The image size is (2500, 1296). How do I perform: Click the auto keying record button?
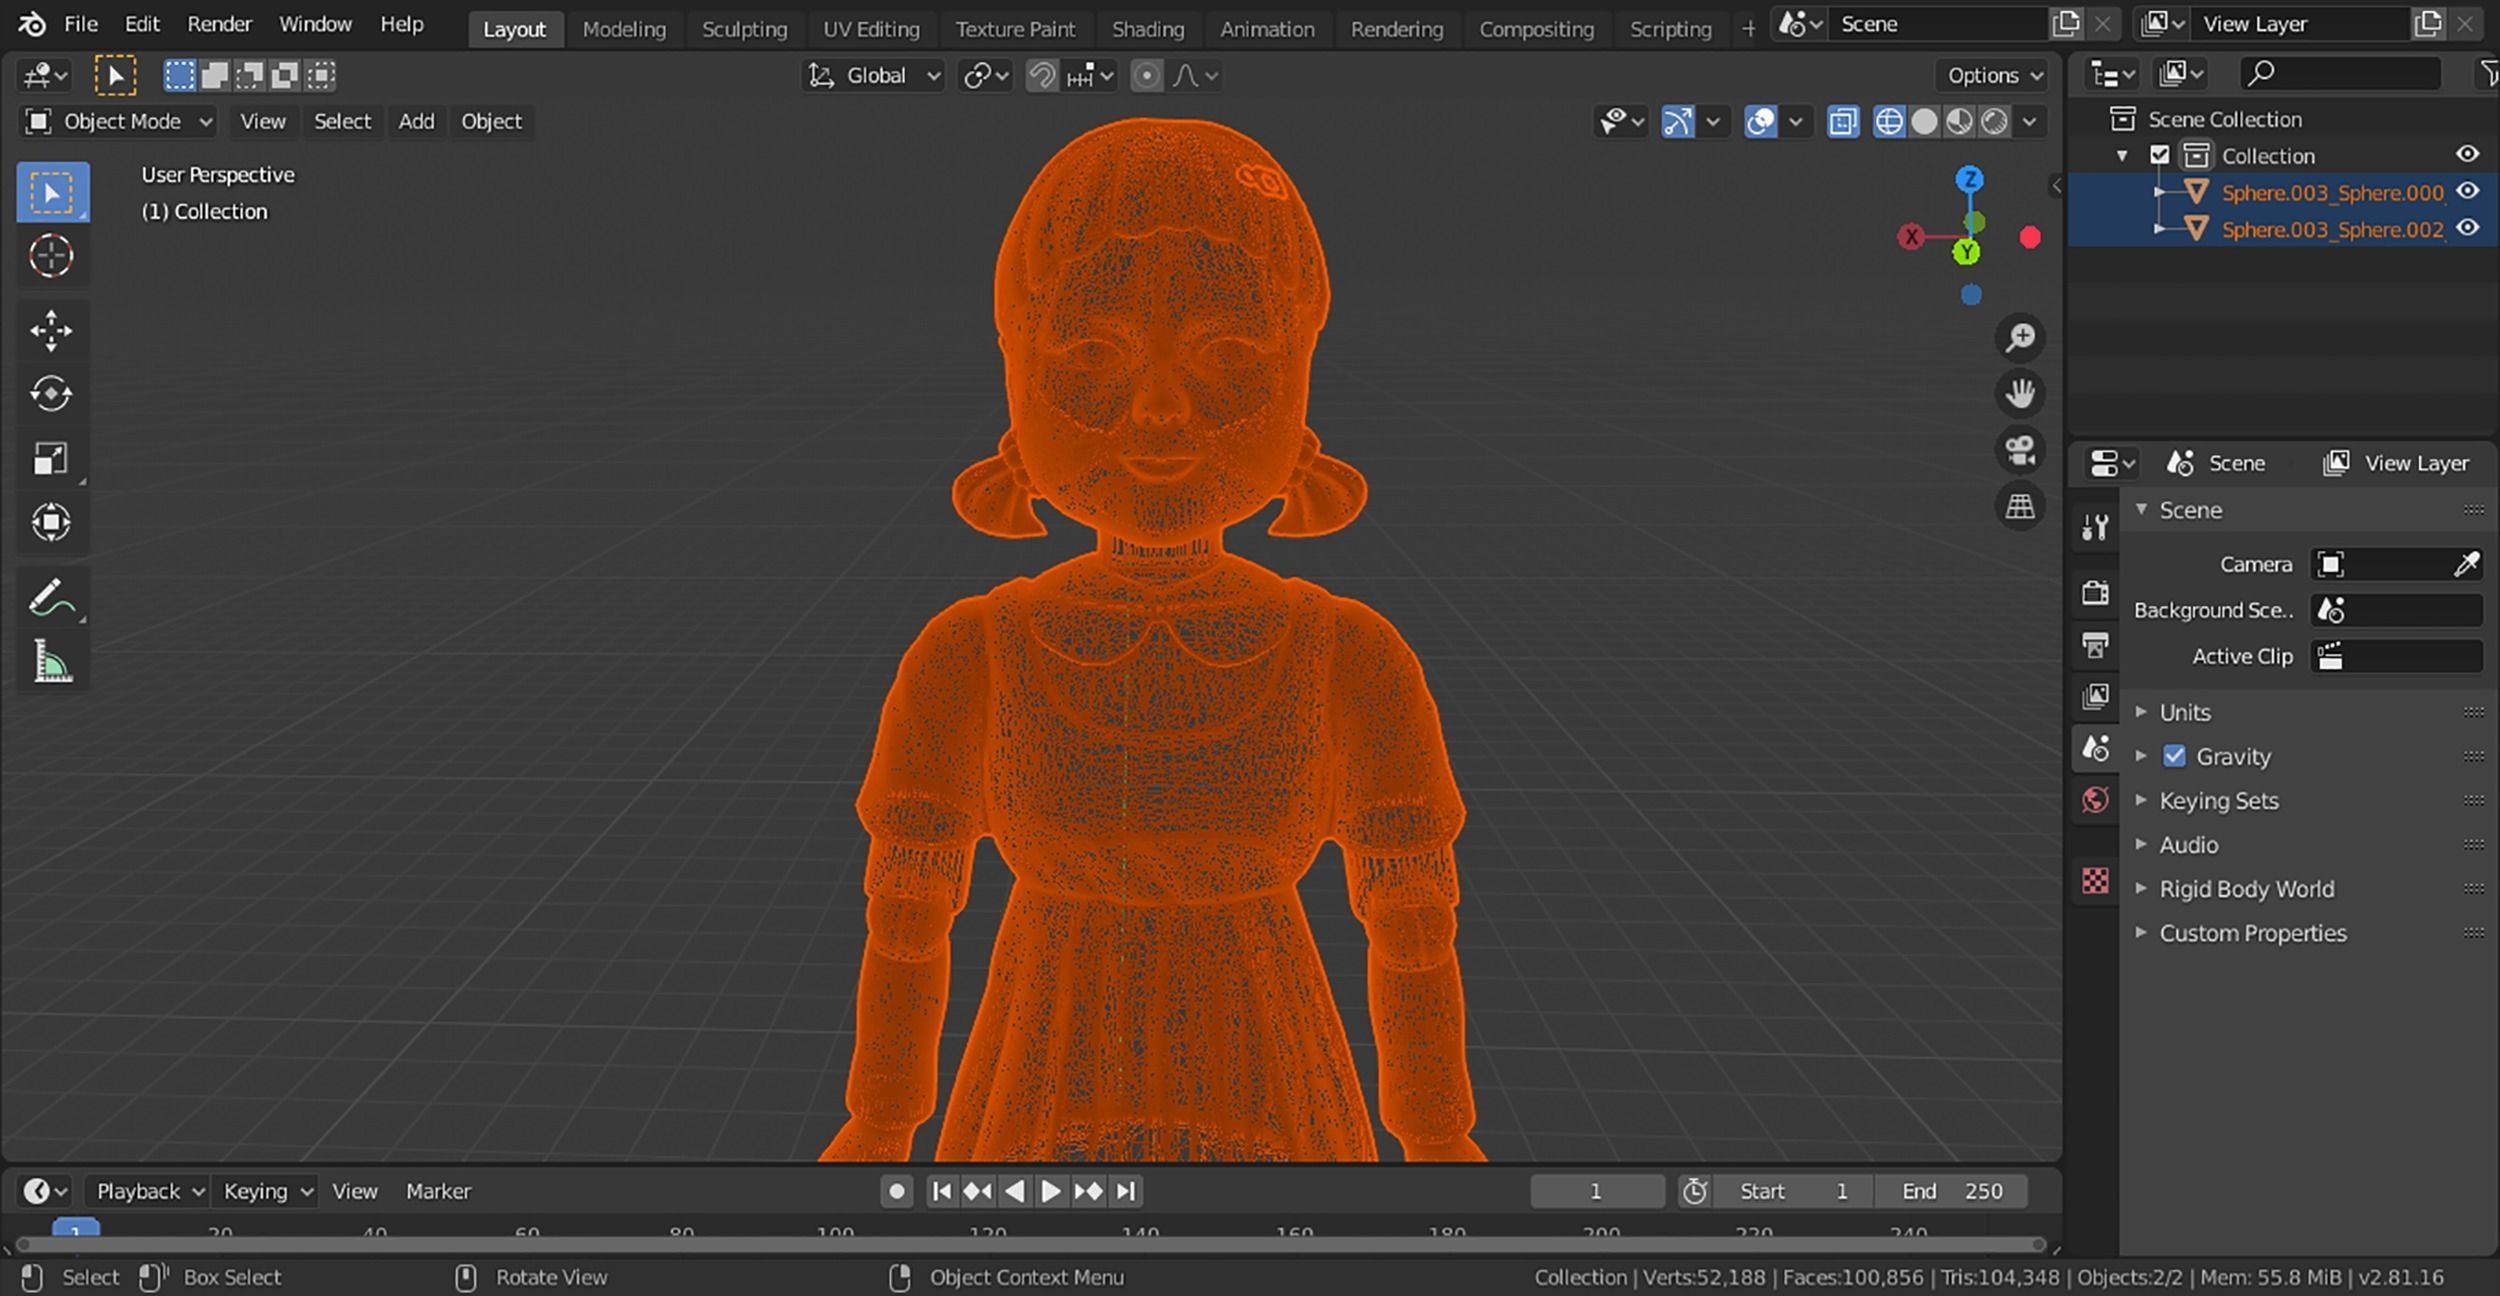point(896,1191)
